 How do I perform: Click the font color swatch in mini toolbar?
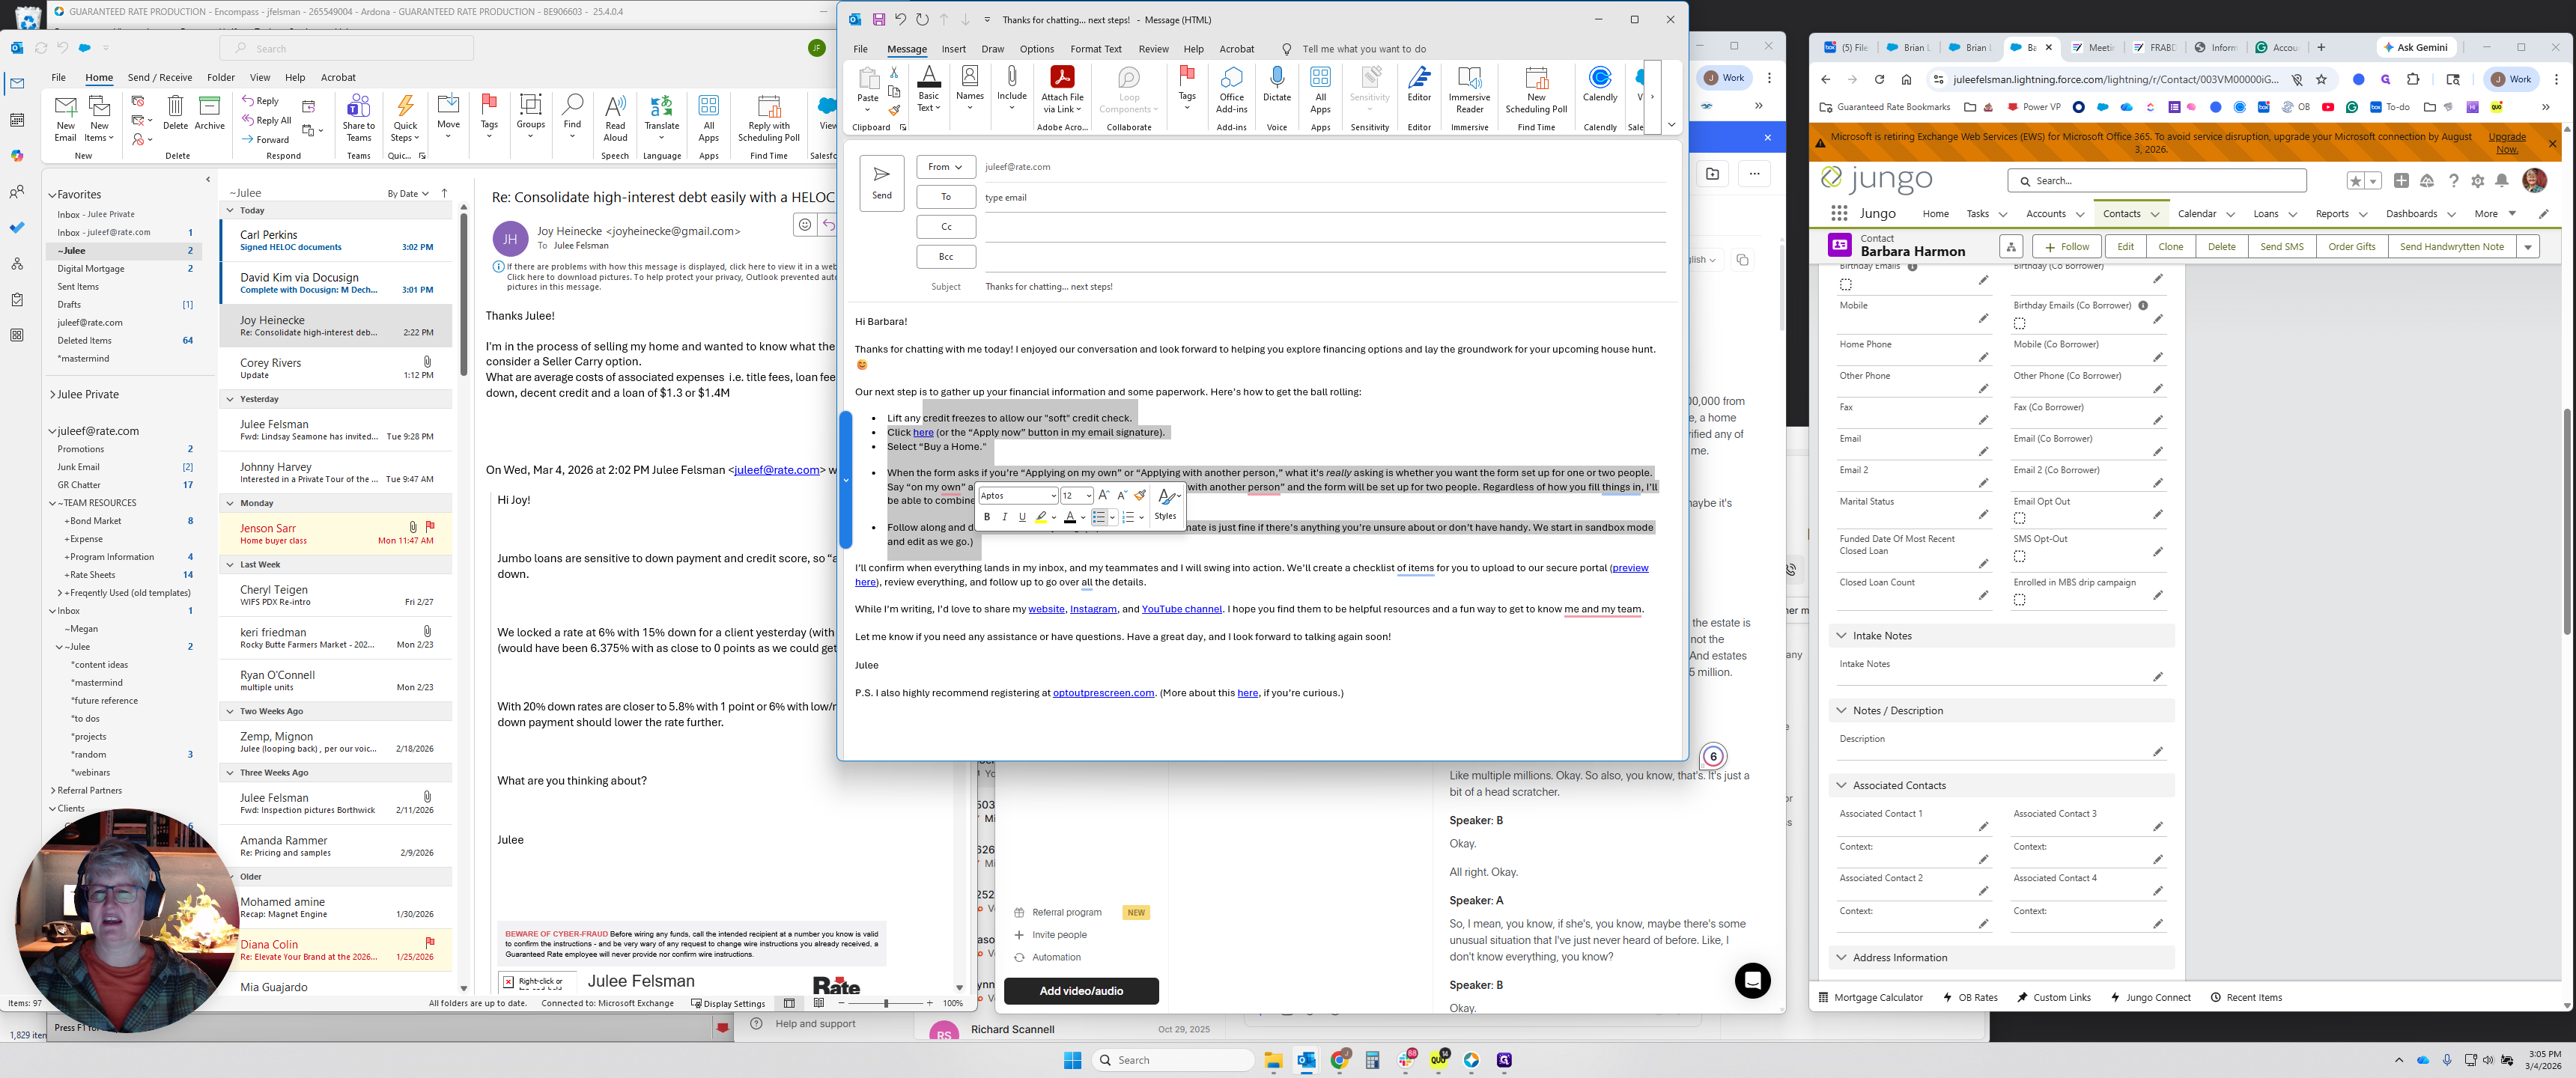[1069, 517]
